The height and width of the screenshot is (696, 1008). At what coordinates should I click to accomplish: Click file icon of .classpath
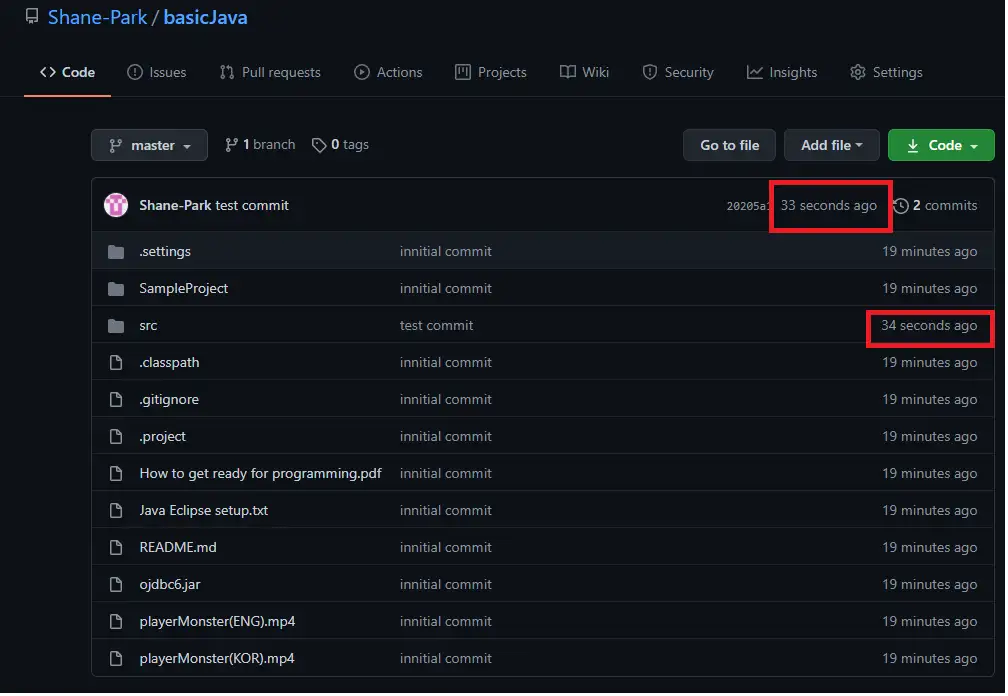(x=116, y=363)
